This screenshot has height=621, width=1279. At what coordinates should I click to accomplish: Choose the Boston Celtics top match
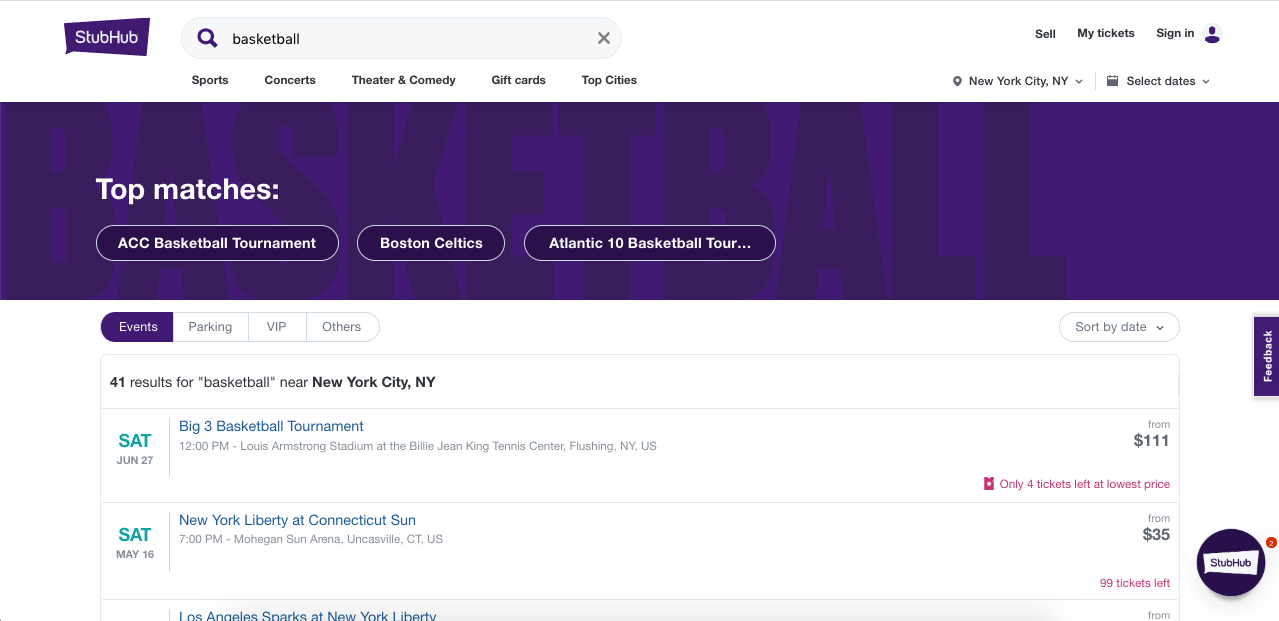pyautogui.click(x=431, y=243)
